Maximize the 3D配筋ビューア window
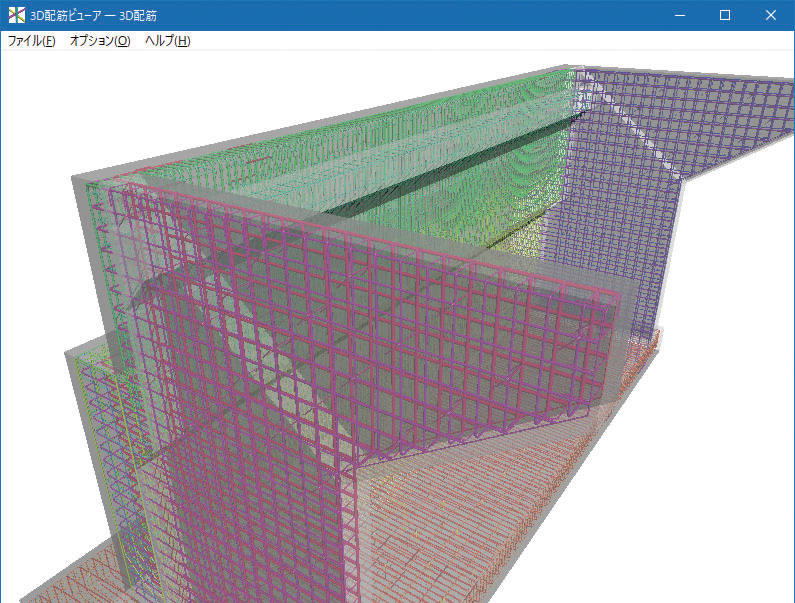Image resolution: width=795 pixels, height=603 pixels. [725, 15]
